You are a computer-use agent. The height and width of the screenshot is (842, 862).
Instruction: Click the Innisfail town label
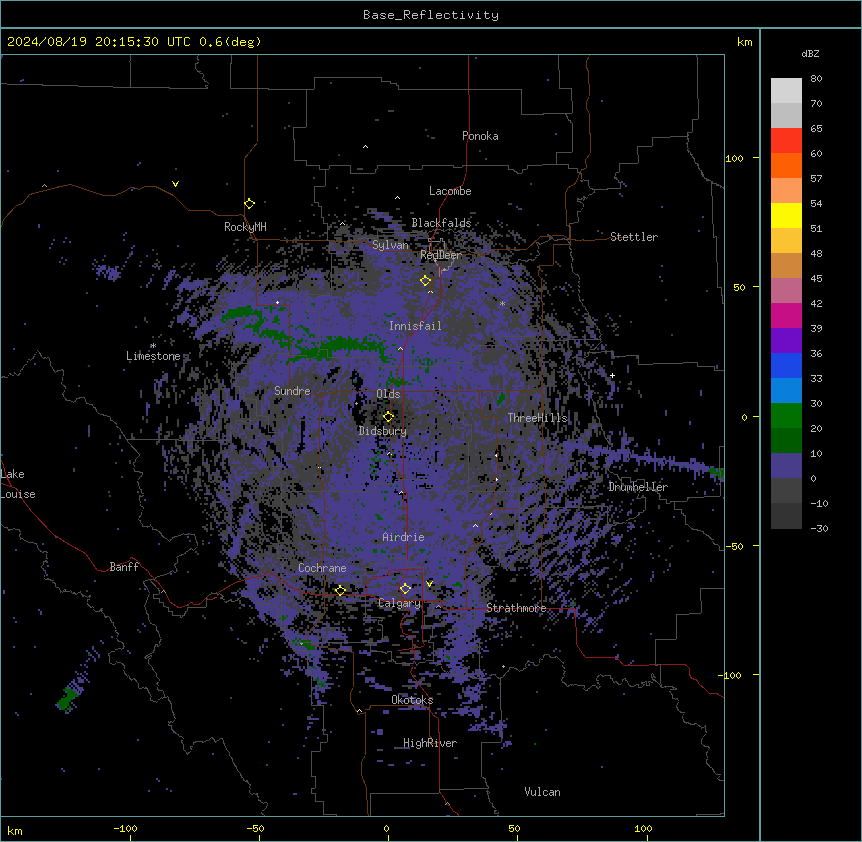tap(415, 326)
